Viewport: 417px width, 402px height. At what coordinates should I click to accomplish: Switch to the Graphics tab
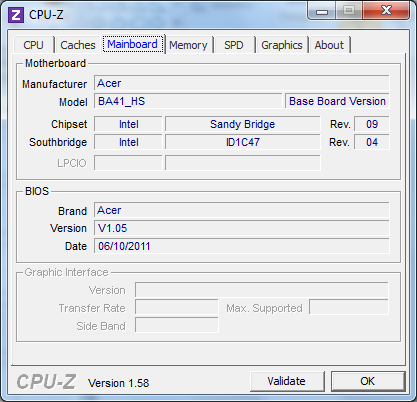pos(282,45)
